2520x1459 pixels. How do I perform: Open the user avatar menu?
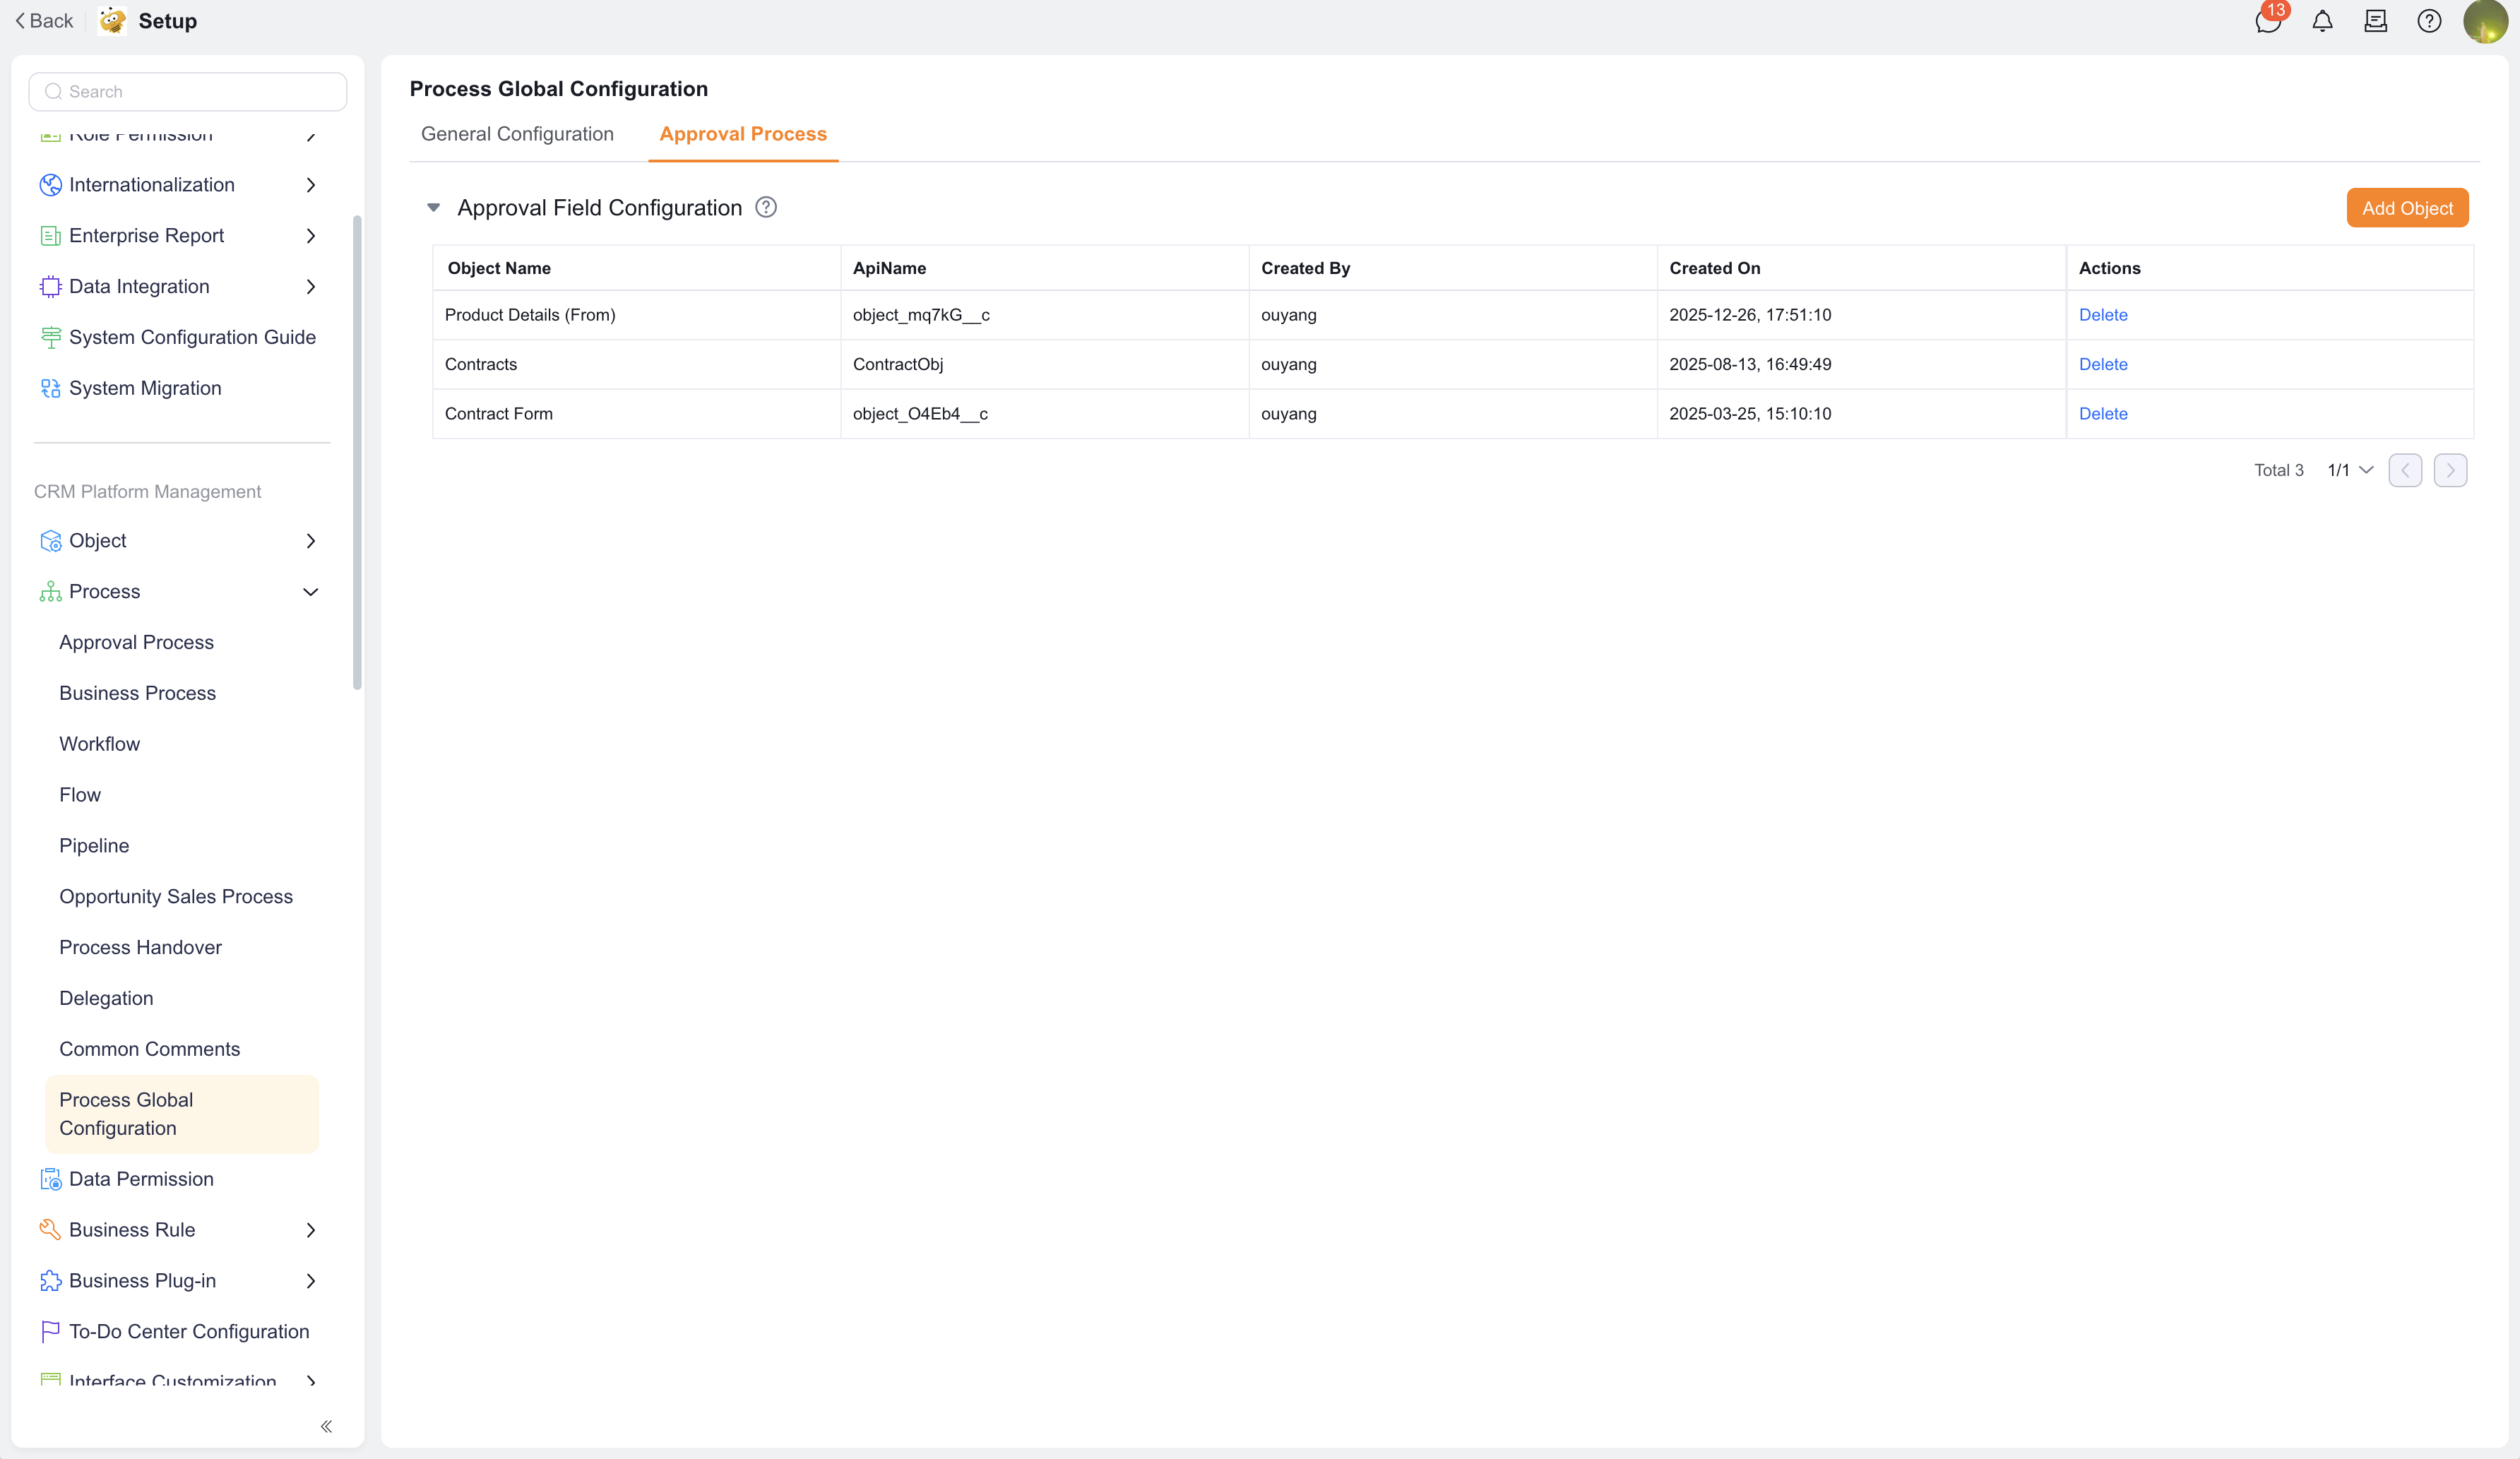[x=2485, y=21]
